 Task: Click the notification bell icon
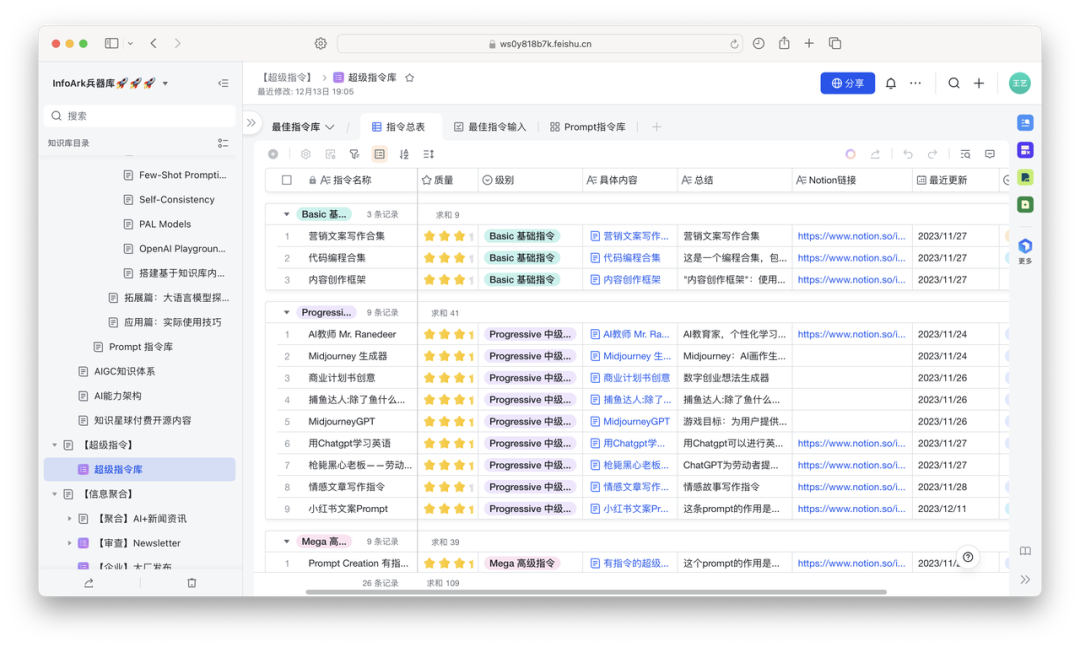[x=890, y=84]
